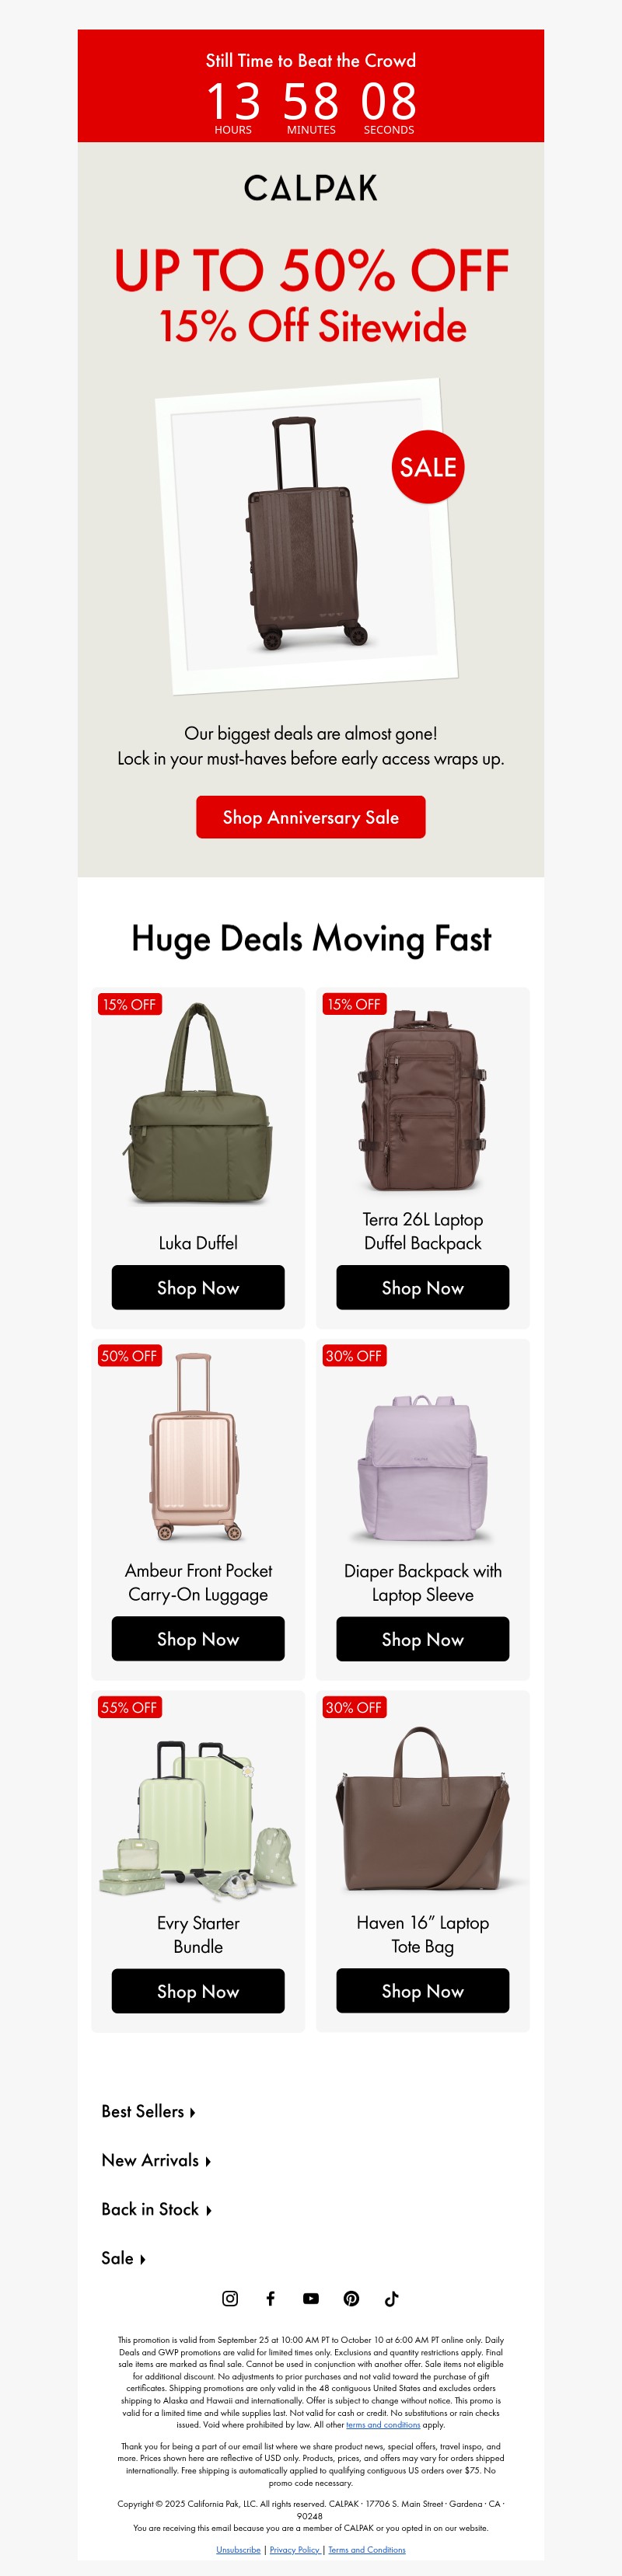Image resolution: width=622 pixels, height=2576 pixels.
Task: Click the lavender Diaper Backpack image
Action: (x=423, y=1468)
